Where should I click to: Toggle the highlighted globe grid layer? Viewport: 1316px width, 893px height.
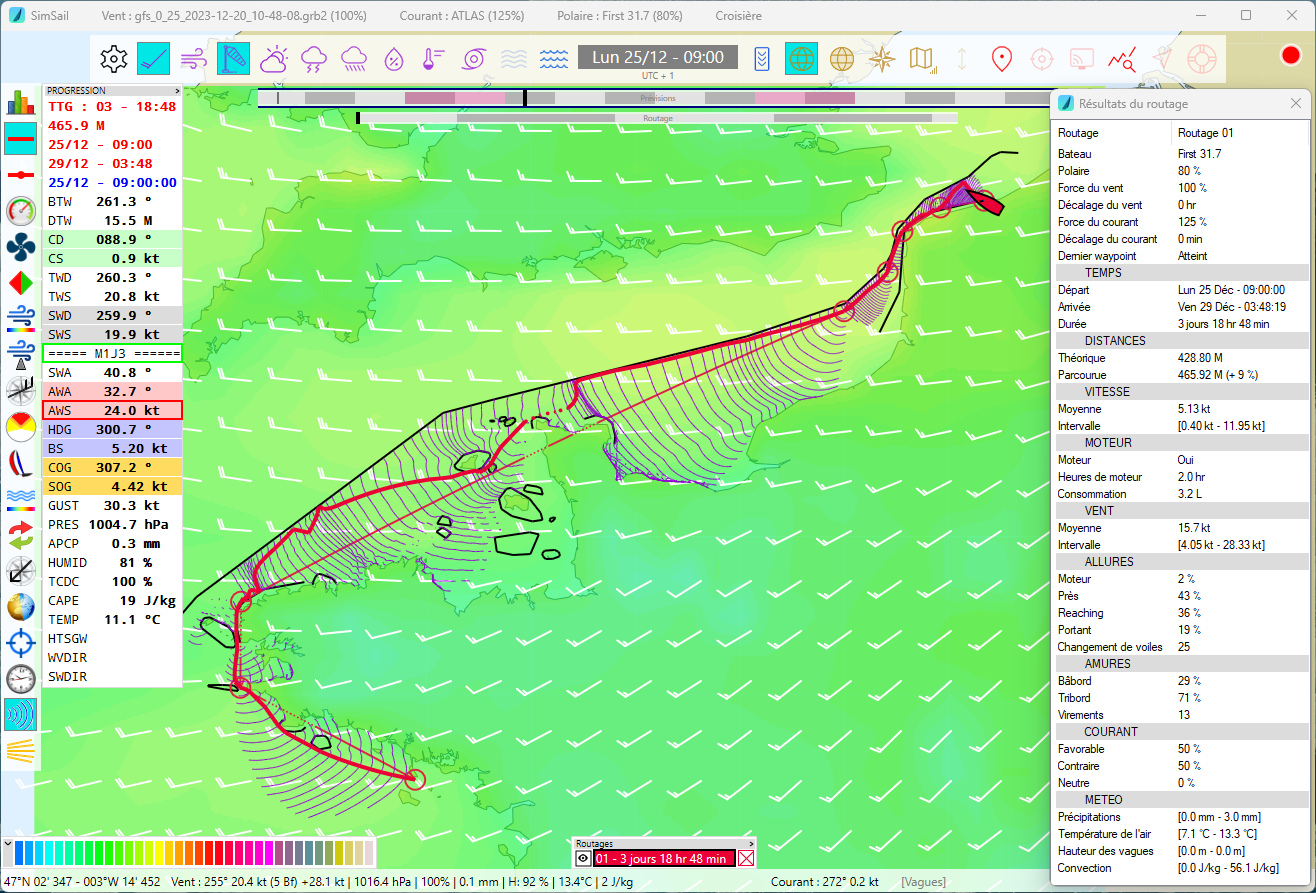801,59
